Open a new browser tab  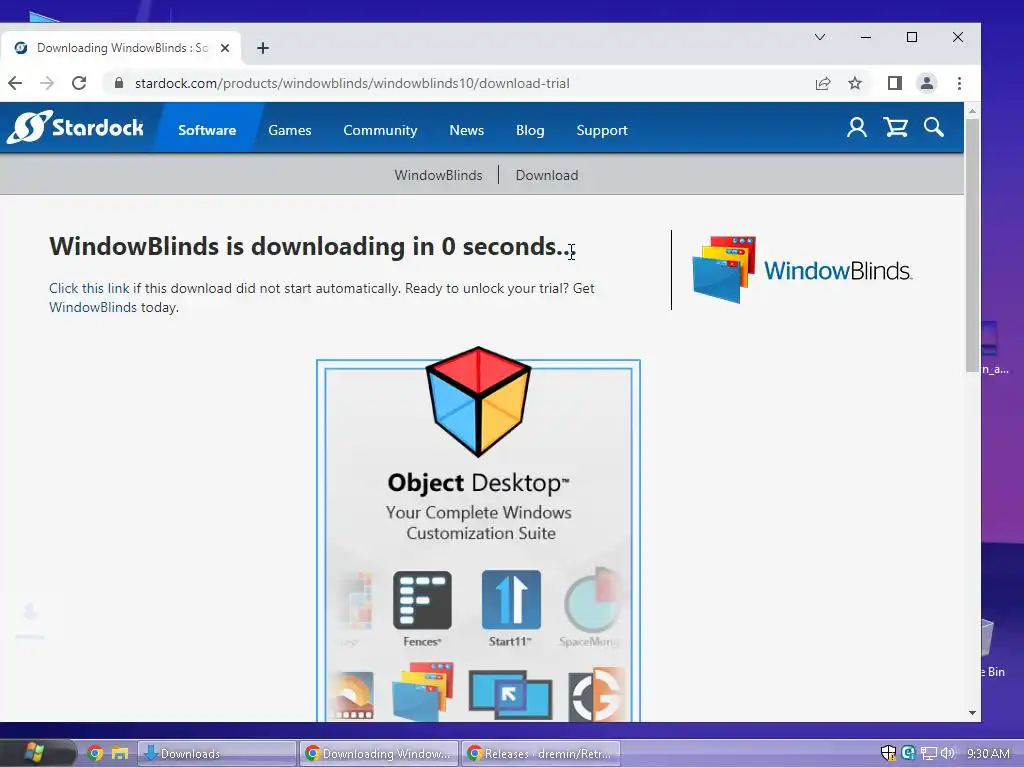pos(263,48)
